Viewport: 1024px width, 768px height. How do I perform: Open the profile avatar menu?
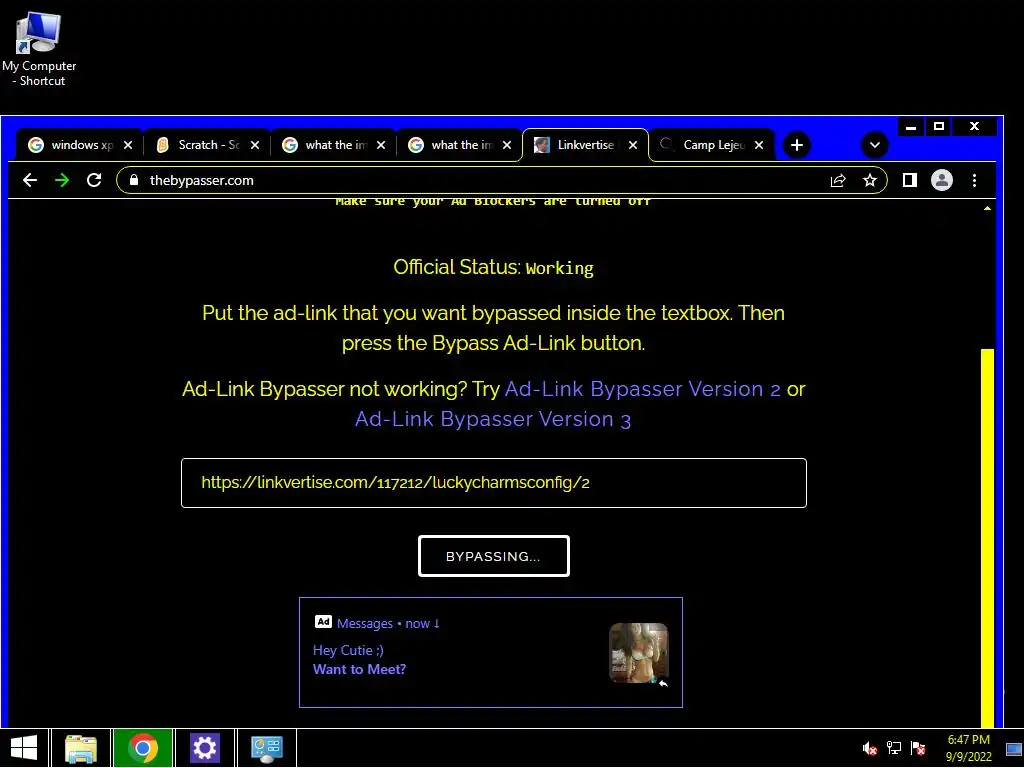coord(942,180)
